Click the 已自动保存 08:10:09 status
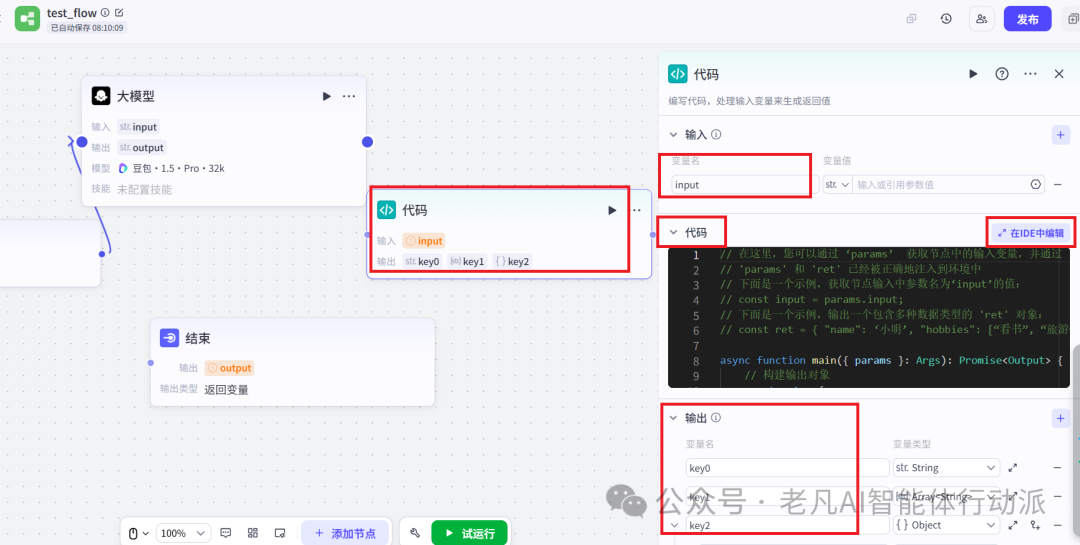 (87, 28)
